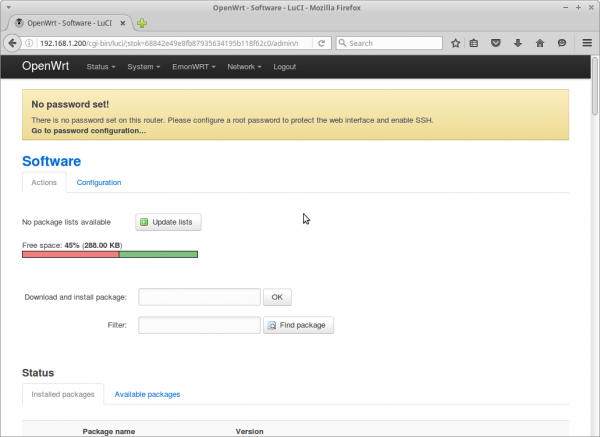
Task: Click Logout in the navigation bar
Action: coord(284,67)
